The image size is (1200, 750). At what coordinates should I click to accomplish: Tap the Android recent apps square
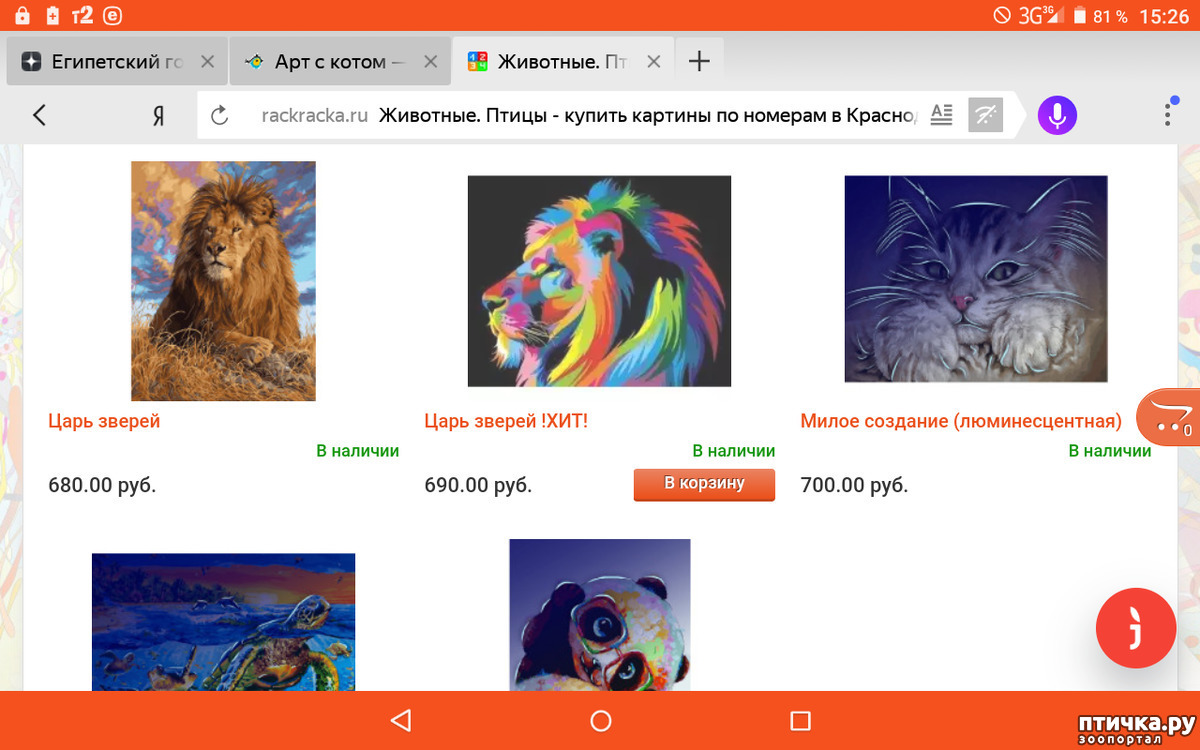(799, 720)
